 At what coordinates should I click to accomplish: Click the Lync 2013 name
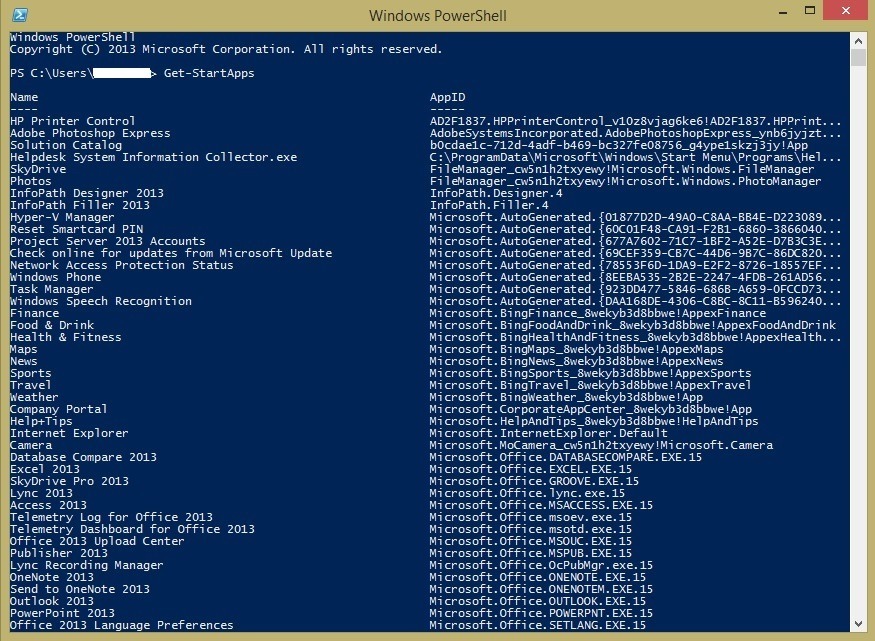pyautogui.click(x=41, y=493)
